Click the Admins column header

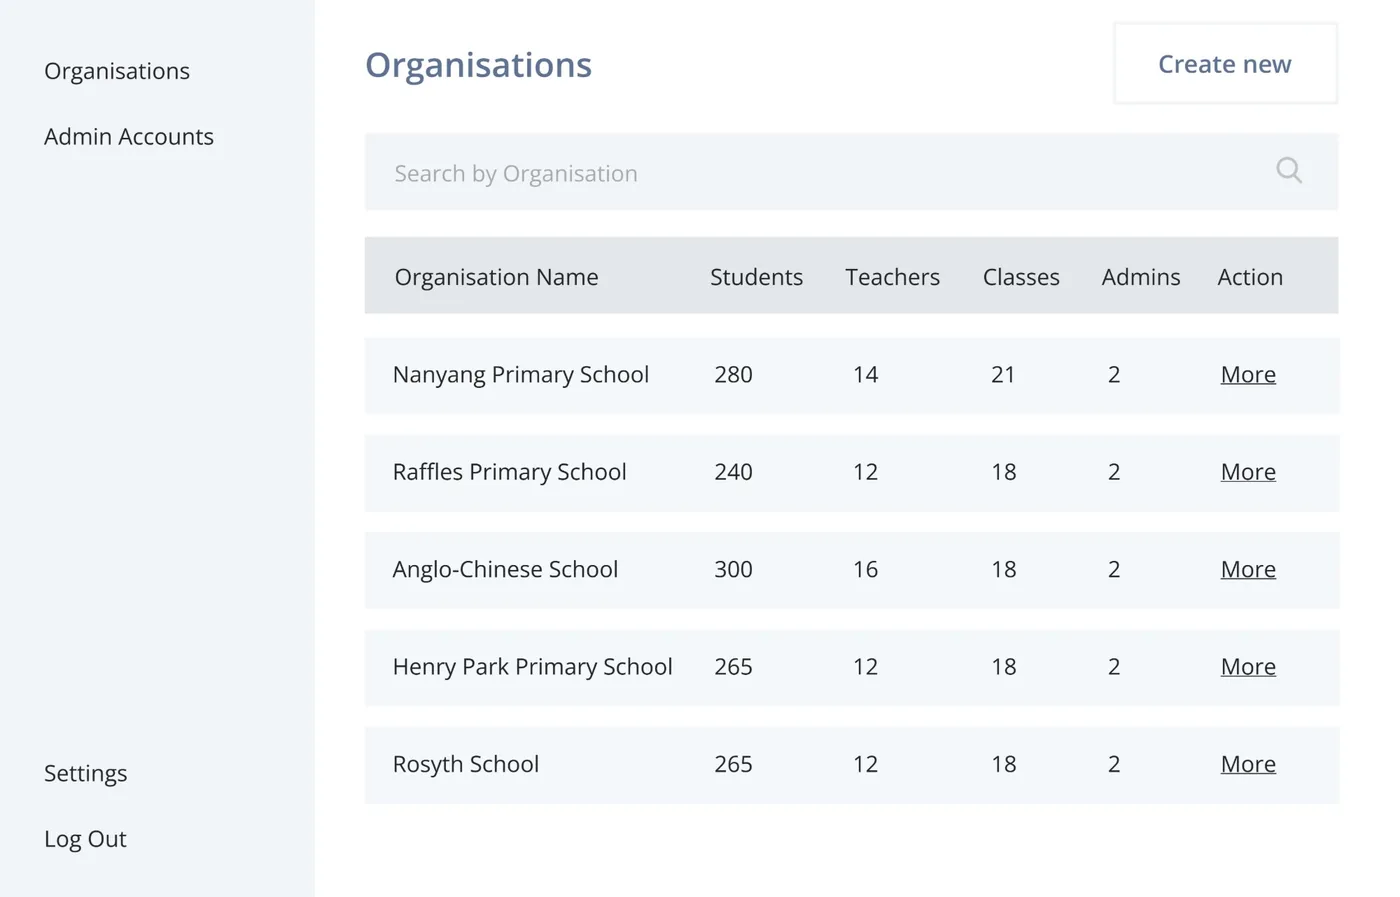point(1141,277)
